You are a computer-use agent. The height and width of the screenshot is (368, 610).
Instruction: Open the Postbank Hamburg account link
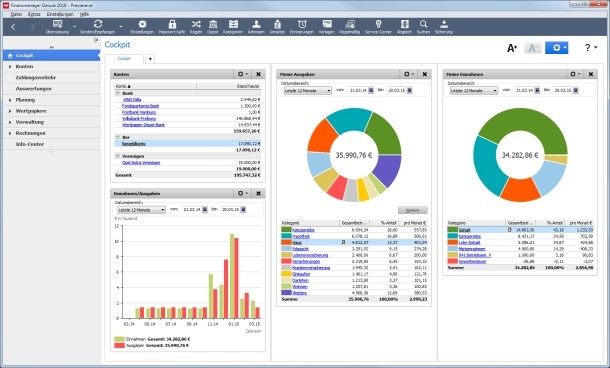pyautogui.click(x=139, y=112)
